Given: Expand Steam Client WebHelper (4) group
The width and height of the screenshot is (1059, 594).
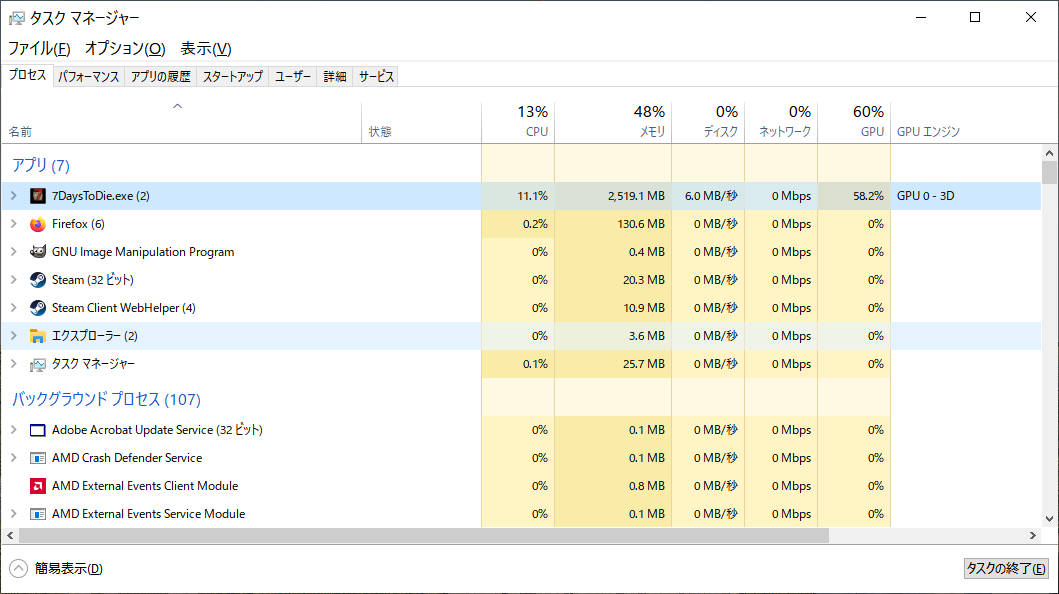Looking at the screenshot, I should (14, 308).
